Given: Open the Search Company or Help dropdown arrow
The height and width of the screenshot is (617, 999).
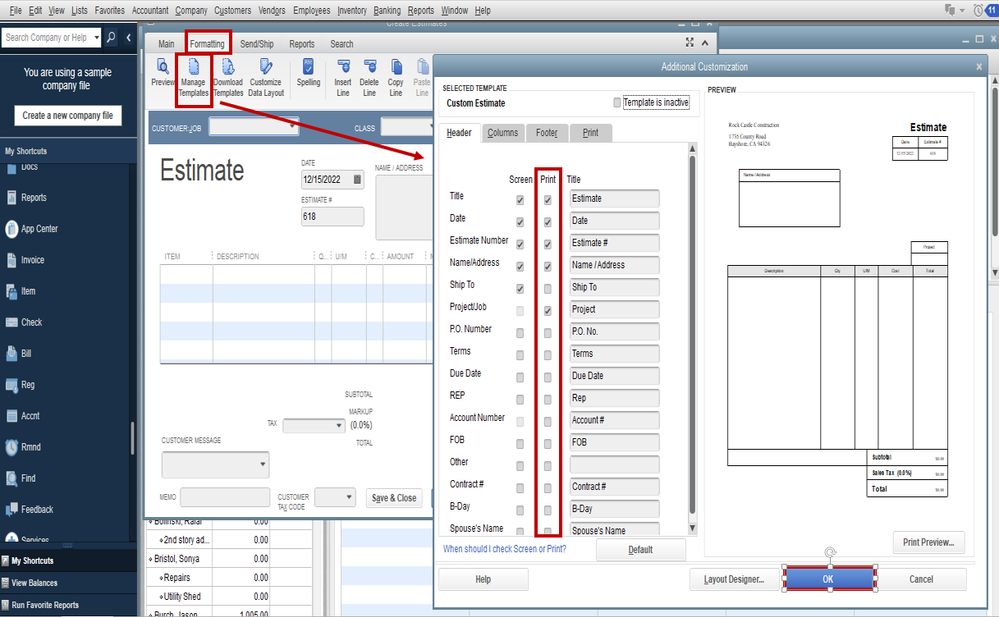Looking at the screenshot, I should pyautogui.click(x=96, y=38).
